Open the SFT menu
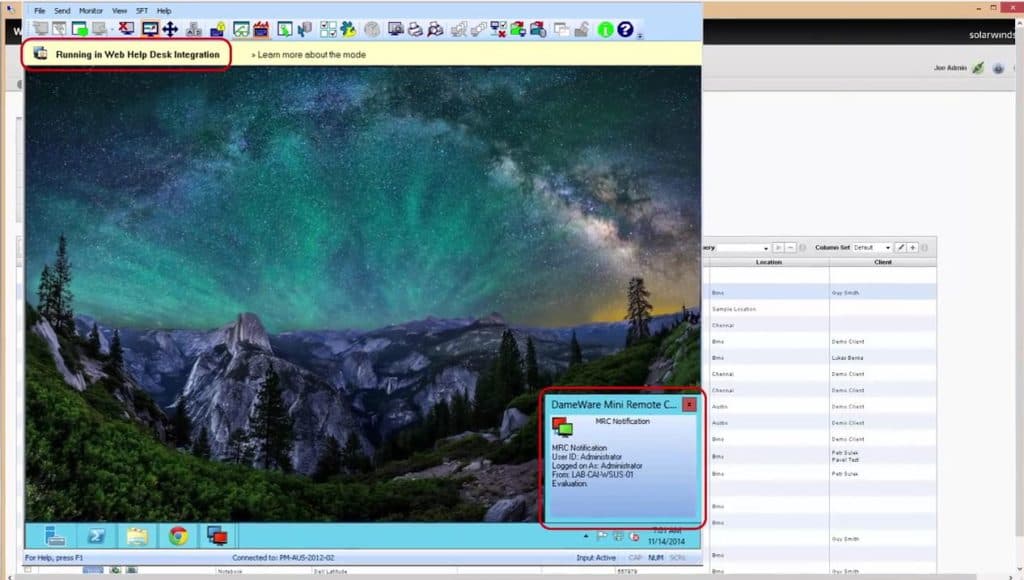The image size is (1024, 580). tap(142, 11)
